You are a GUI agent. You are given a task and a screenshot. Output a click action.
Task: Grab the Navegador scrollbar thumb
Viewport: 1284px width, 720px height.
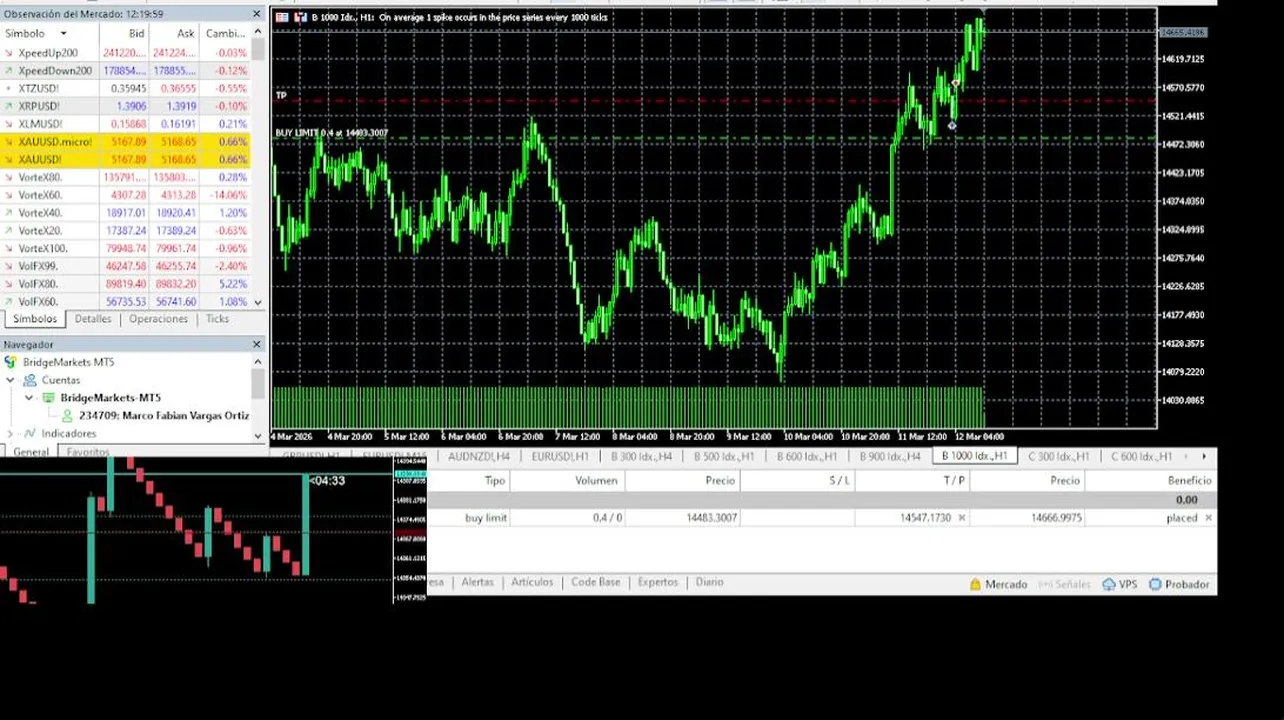pyautogui.click(x=258, y=383)
